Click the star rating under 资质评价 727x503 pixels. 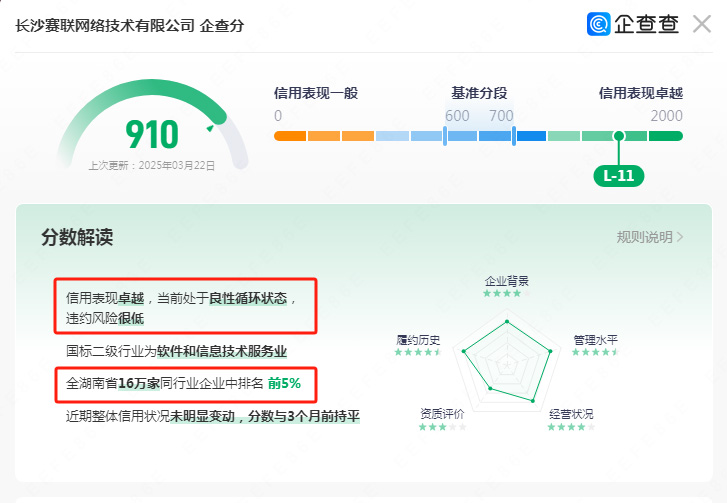[442, 427]
